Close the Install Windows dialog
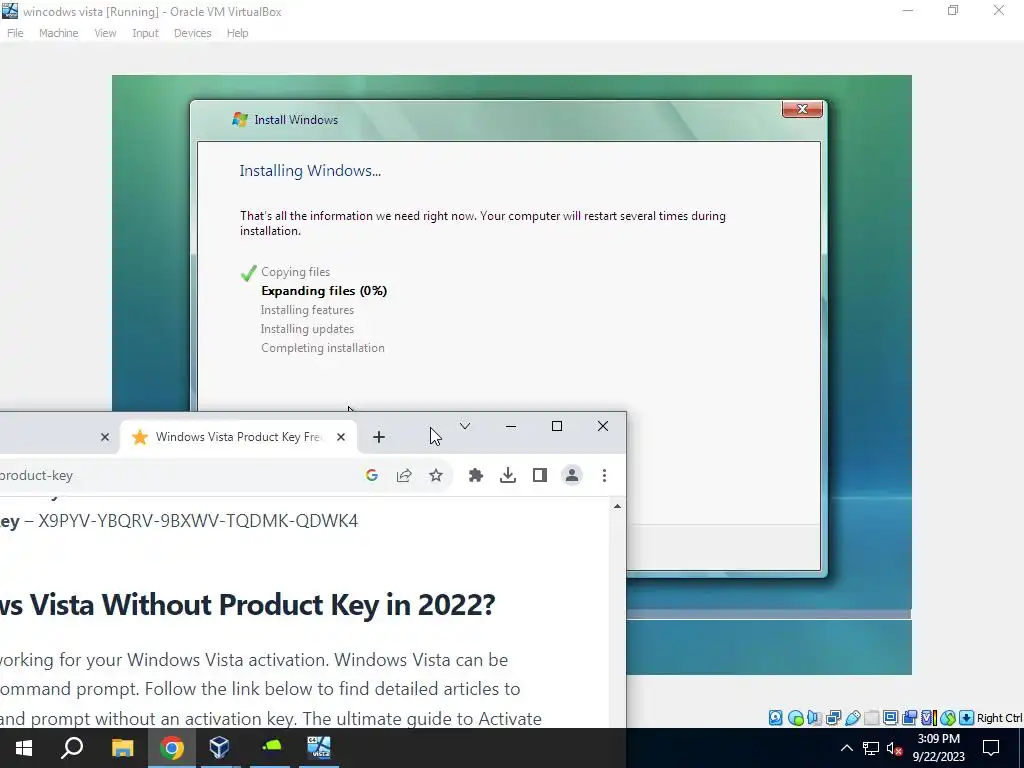This screenshot has height=768, width=1024. (x=803, y=109)
